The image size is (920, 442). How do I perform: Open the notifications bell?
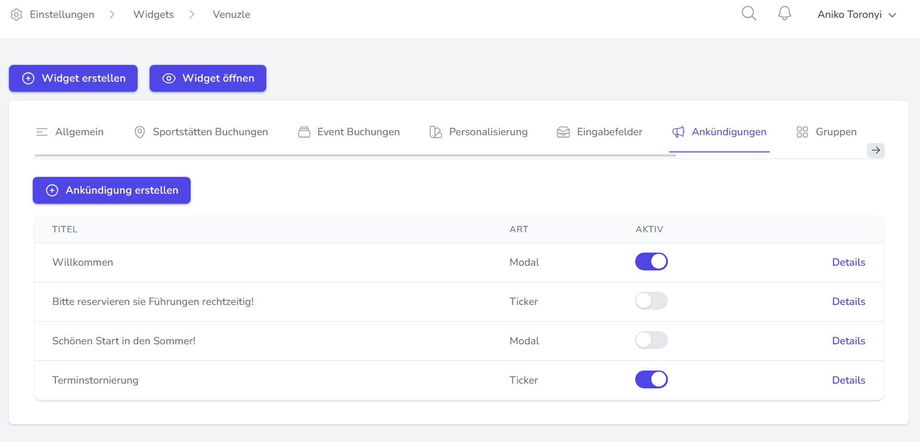784,14
